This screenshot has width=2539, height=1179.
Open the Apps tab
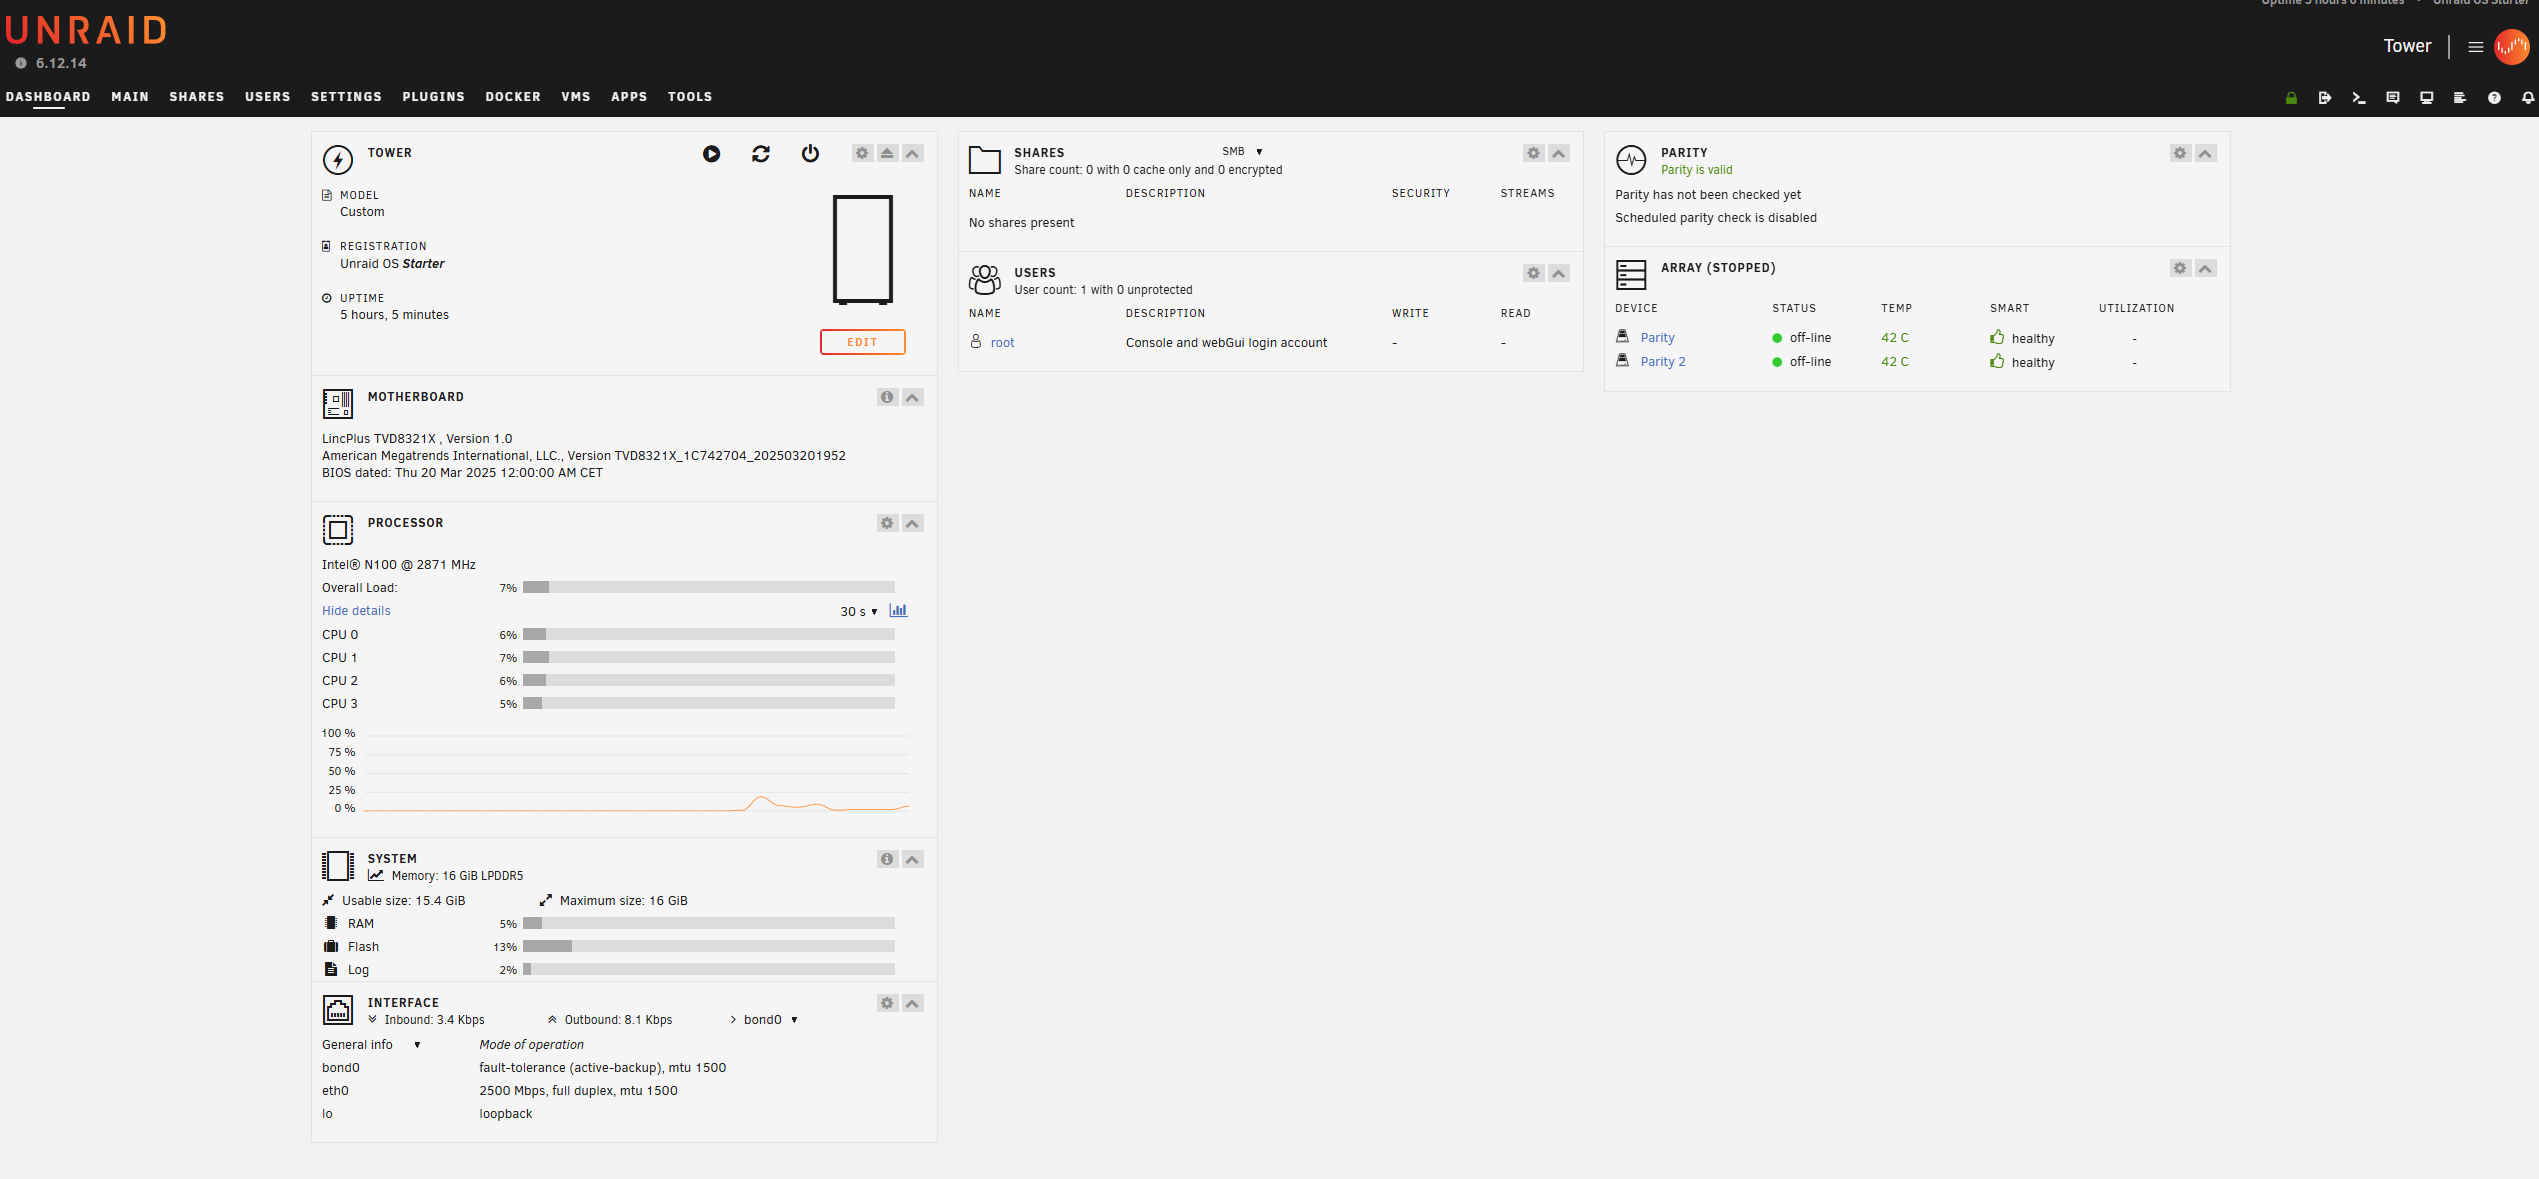[629, 97]
